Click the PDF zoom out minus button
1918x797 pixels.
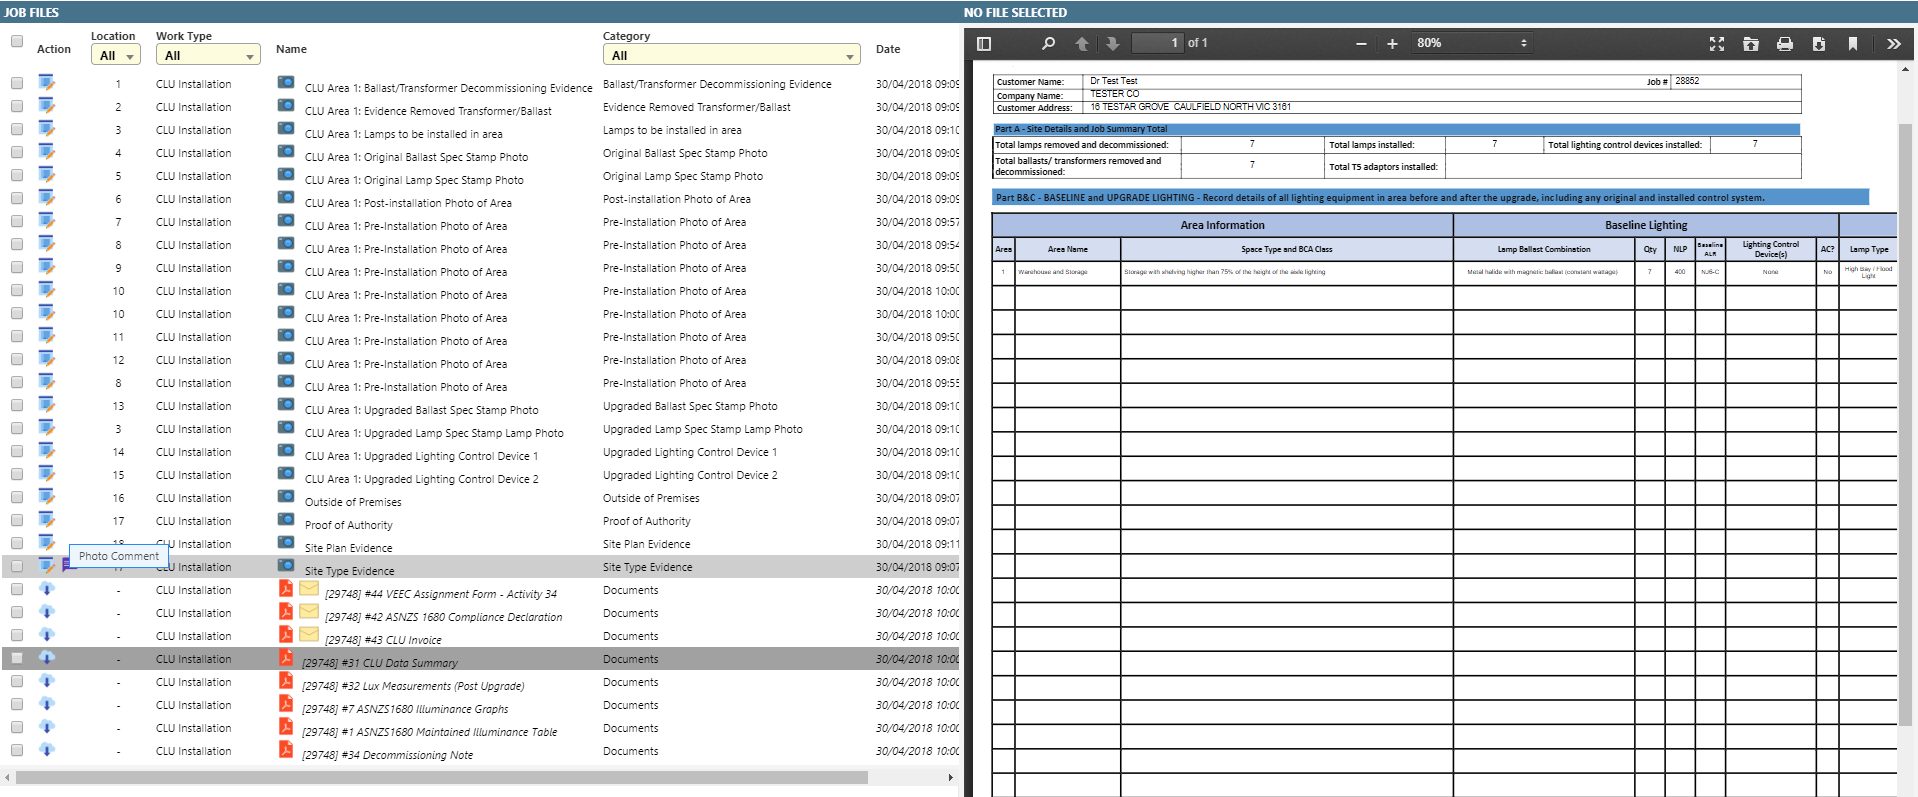pyautogui.click(x=1361, y=44)
